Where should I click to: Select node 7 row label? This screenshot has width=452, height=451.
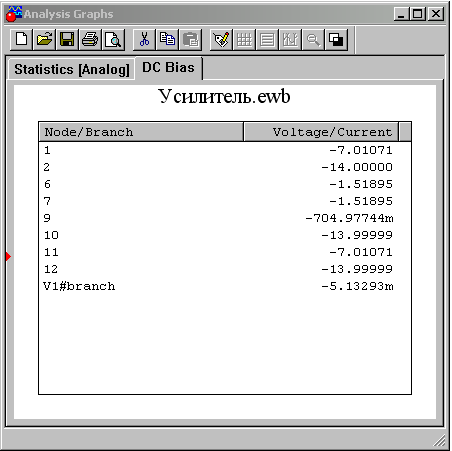[47, 201]
